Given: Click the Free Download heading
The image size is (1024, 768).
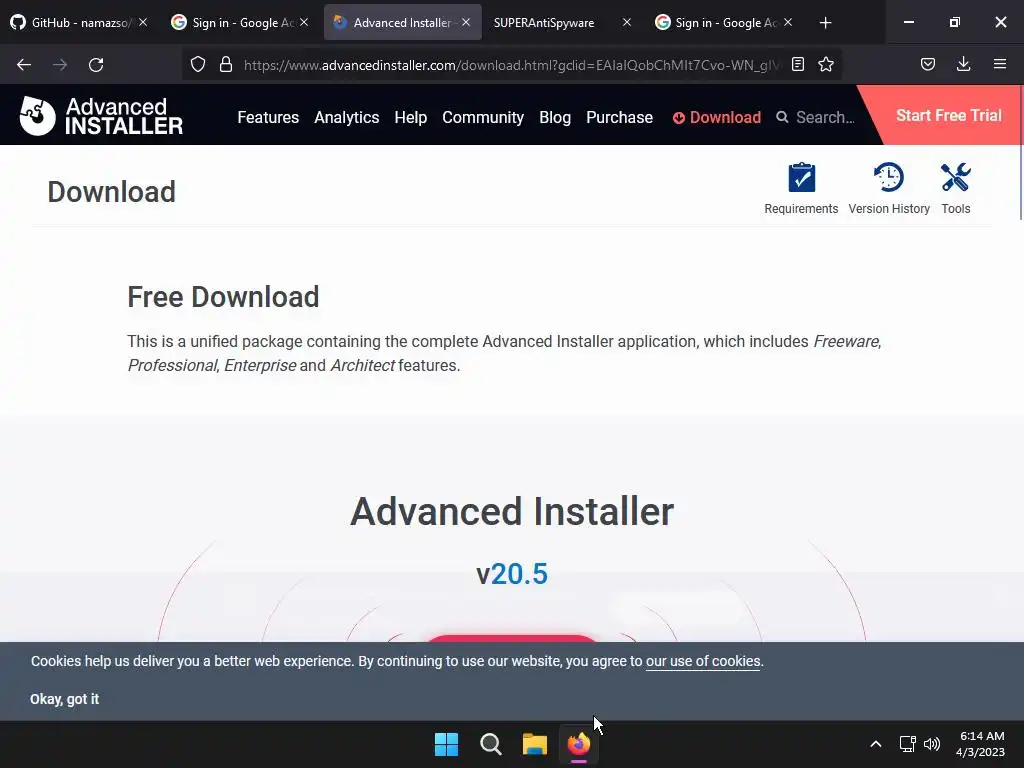Looking at the screenshot, I should click(x=223, y=297).
